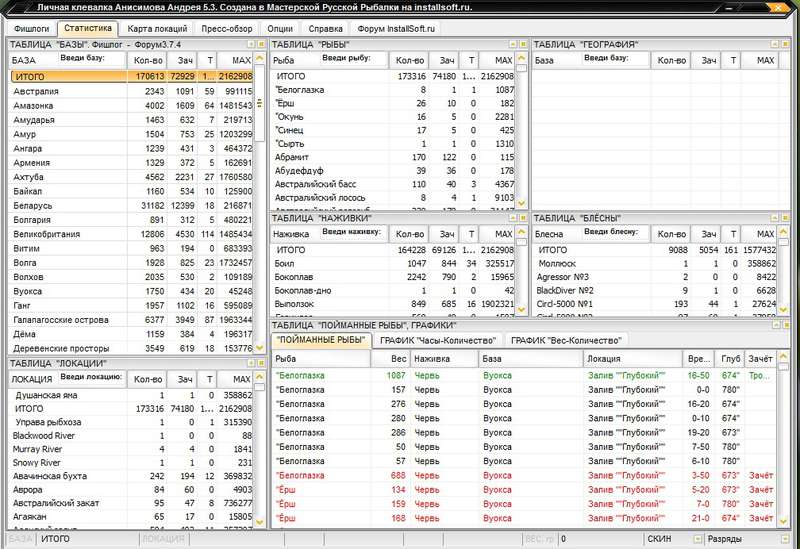800x549 pixels.
Task: Select the Австралийский басс fish row
Action: [394, 184]
